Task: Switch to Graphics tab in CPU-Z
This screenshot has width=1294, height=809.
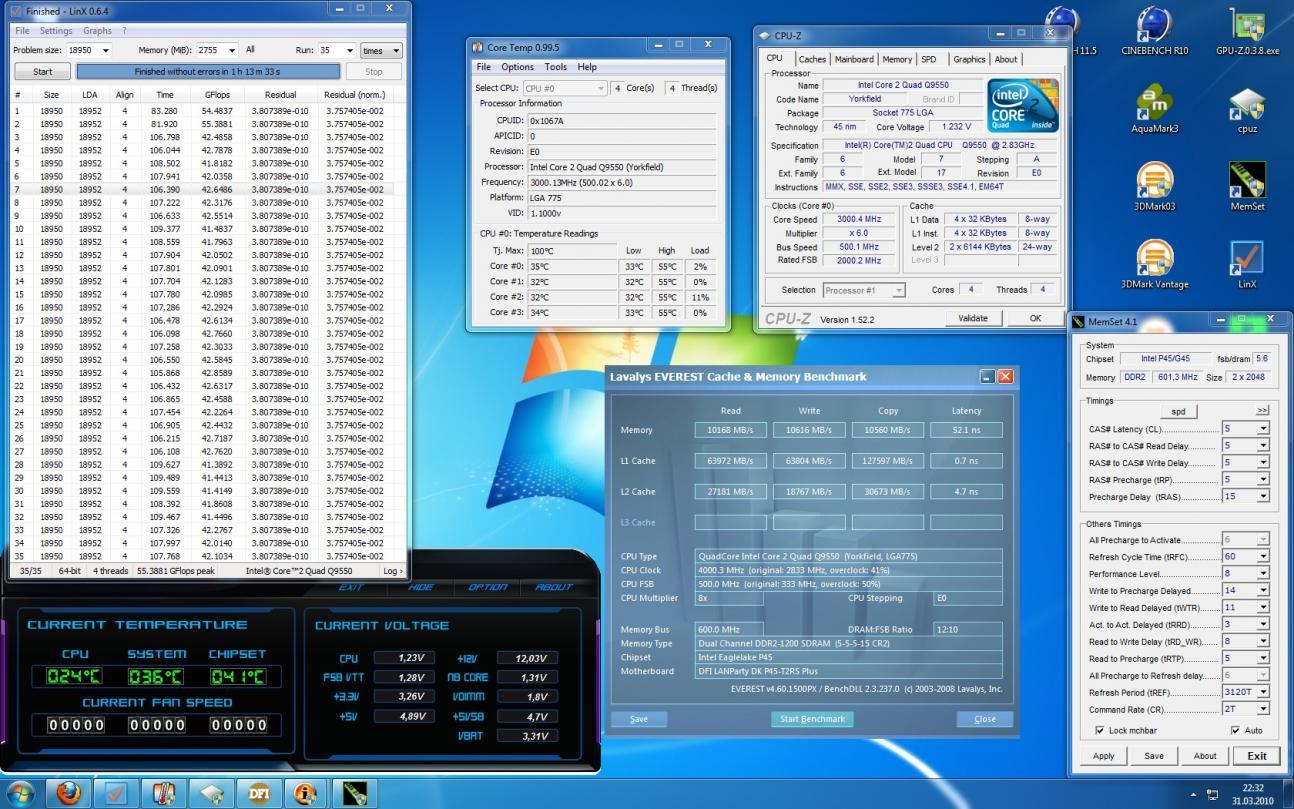Action: point(968,59)
